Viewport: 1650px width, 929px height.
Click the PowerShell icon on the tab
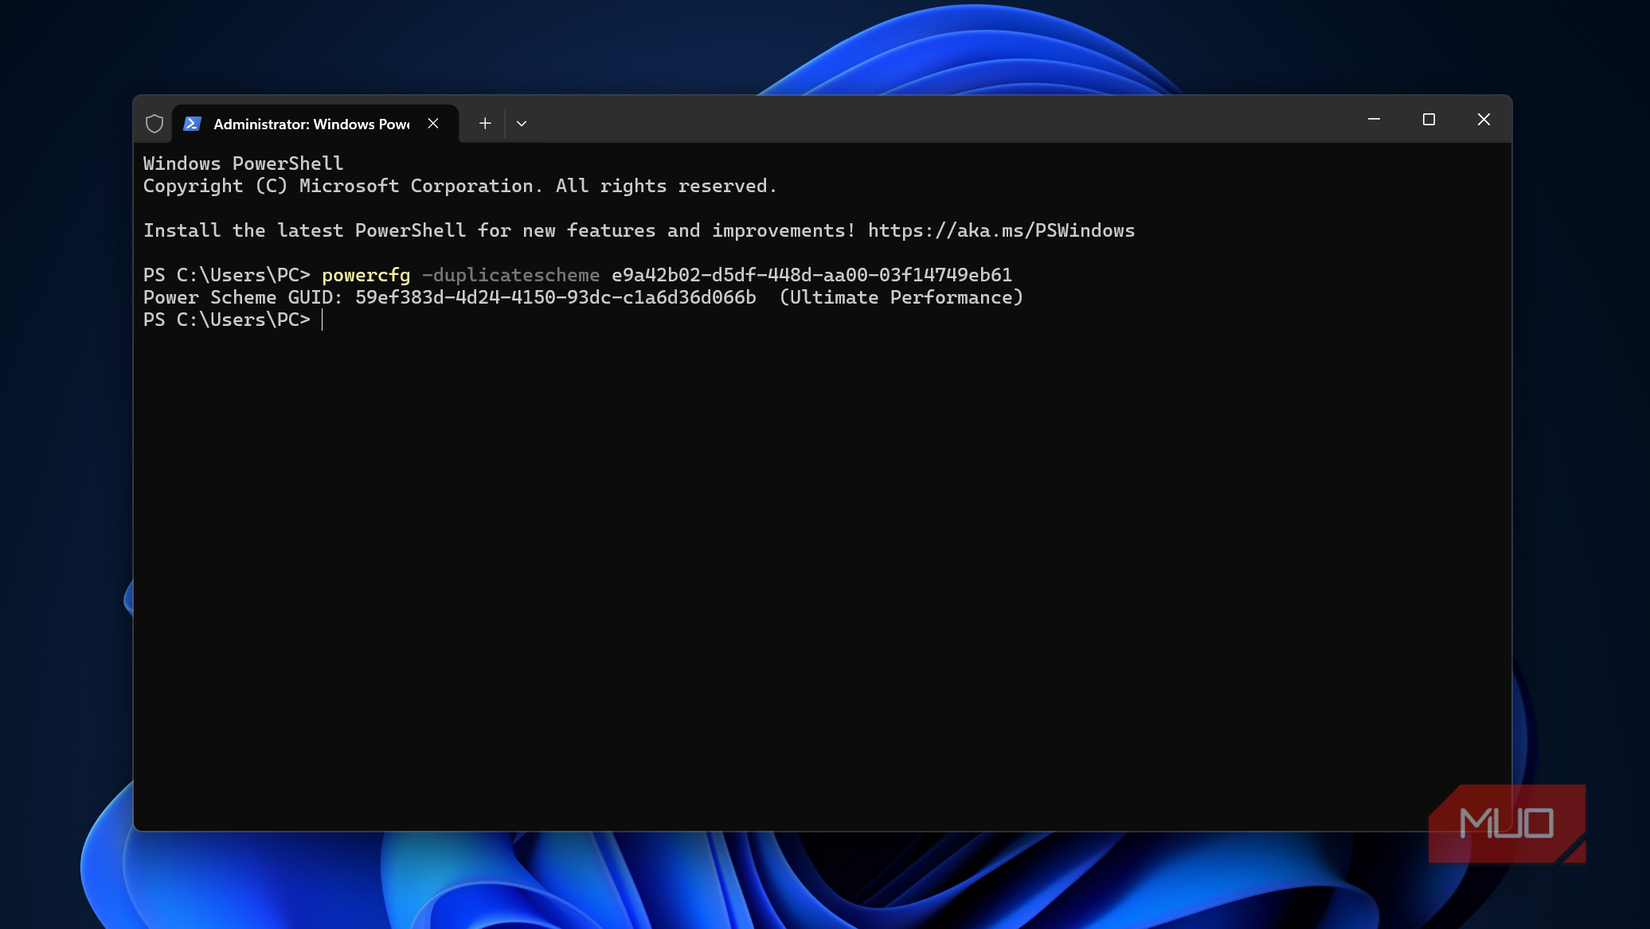(x=192, y=124)
